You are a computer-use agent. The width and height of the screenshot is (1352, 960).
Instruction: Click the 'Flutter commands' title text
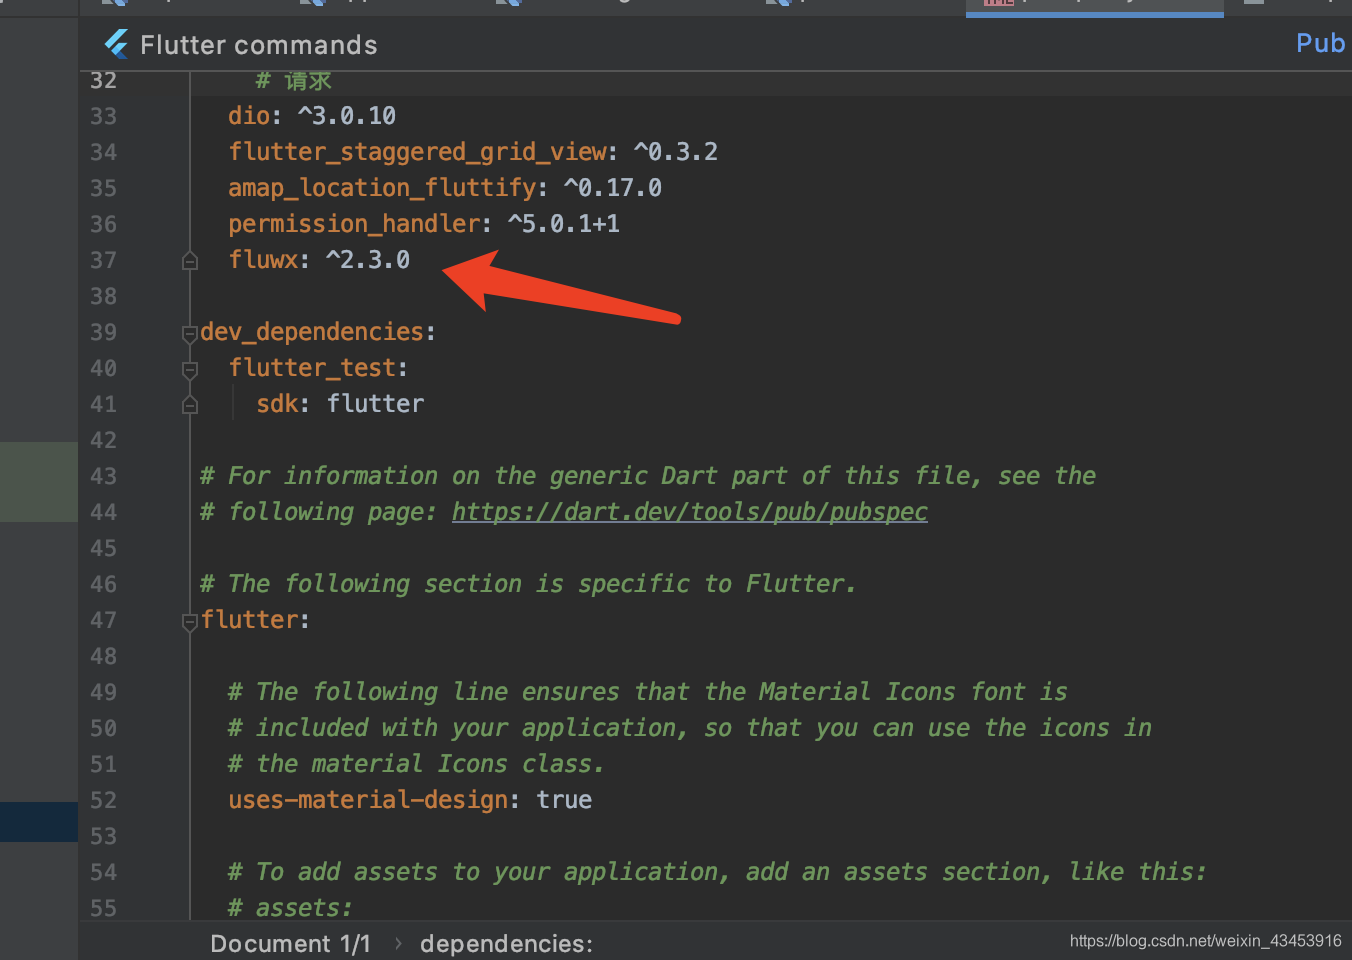click(259, 45)
